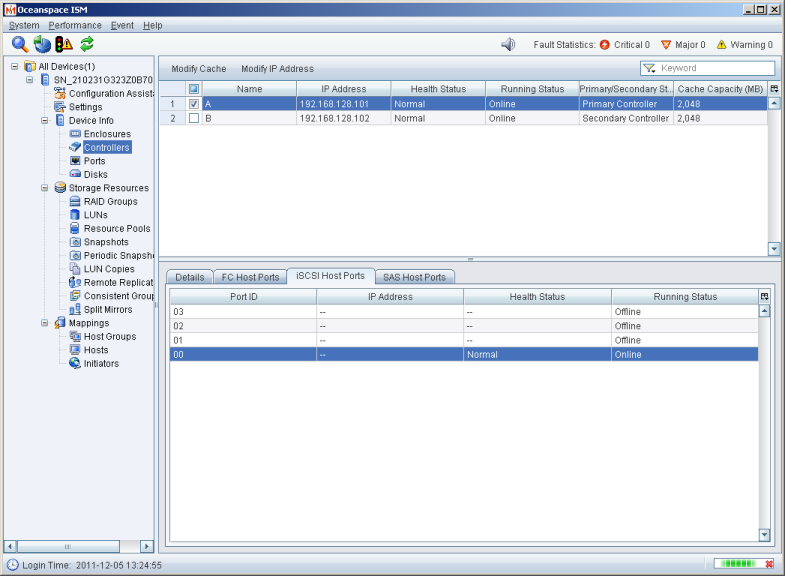Select the port 02 row

[x=464, y=326]
